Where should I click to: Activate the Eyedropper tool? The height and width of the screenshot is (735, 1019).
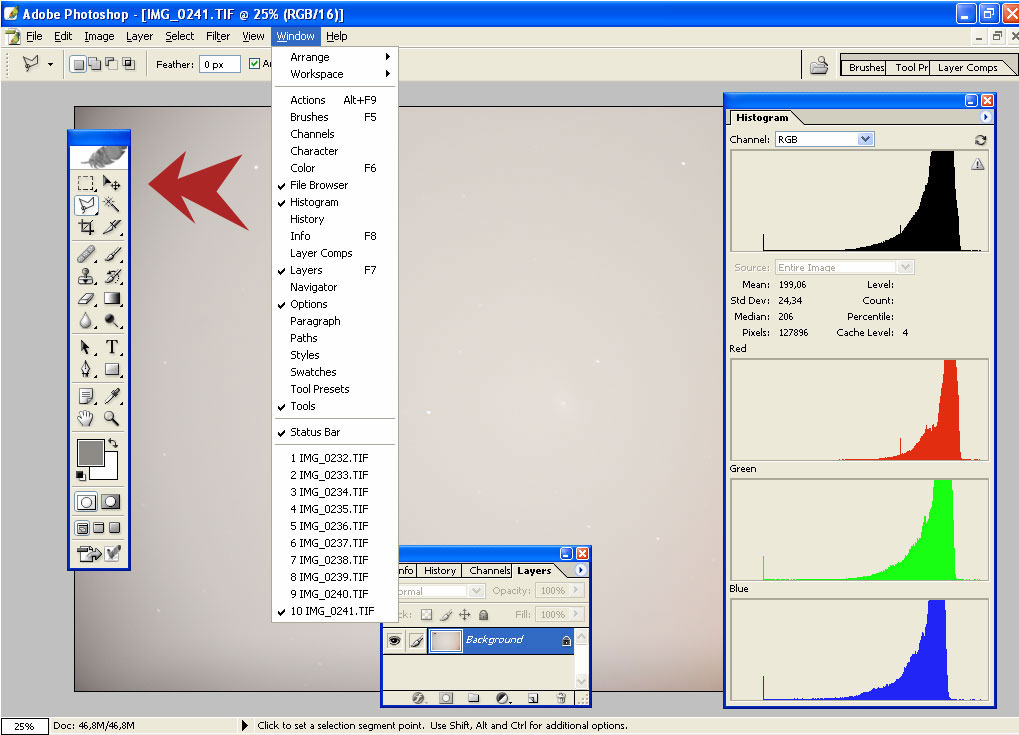pos(112,396)
